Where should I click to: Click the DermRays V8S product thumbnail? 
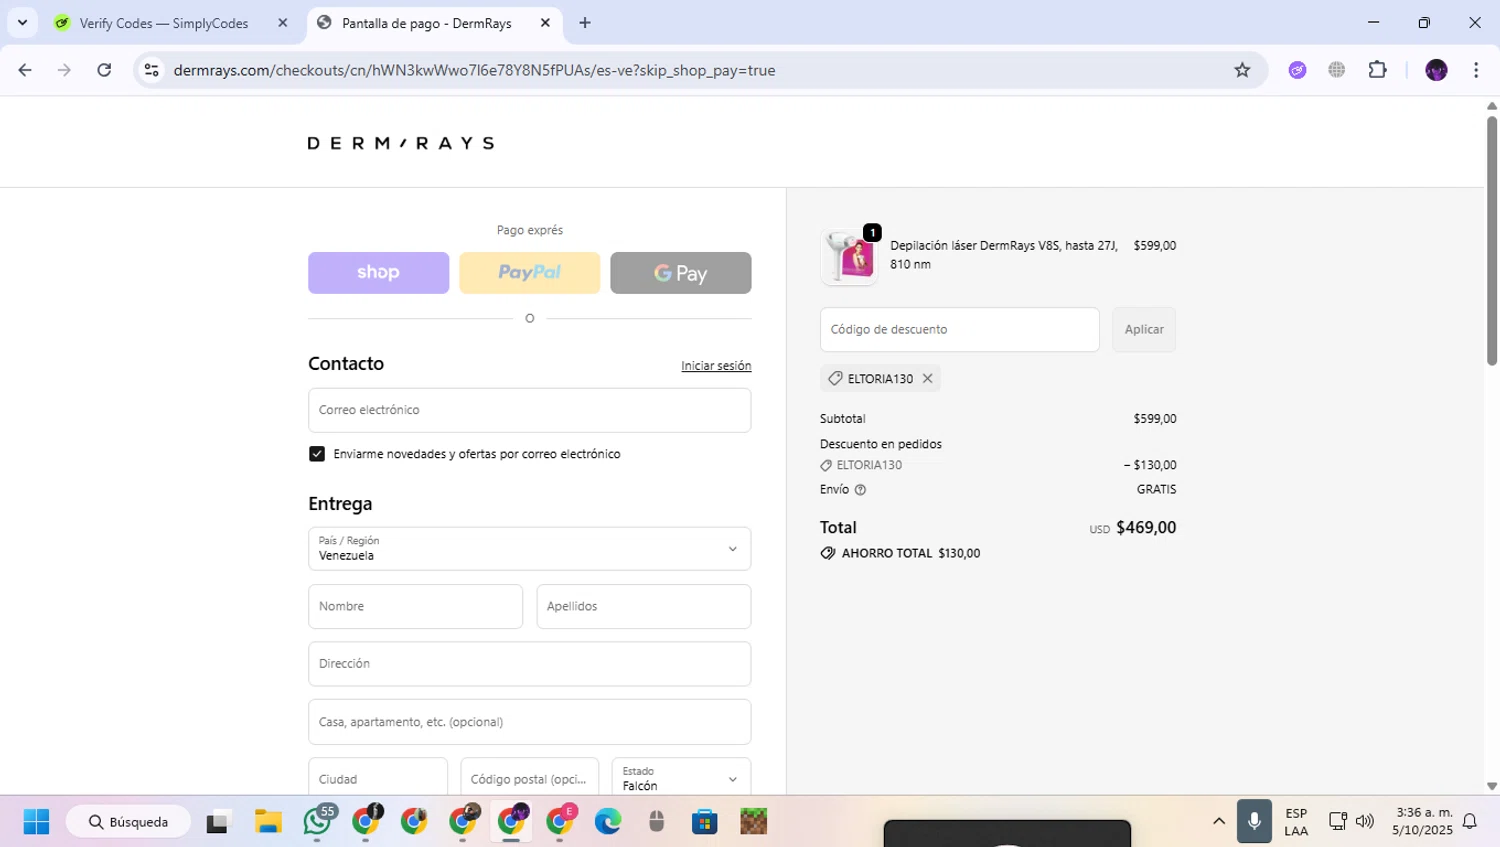(x=849, y=256)
